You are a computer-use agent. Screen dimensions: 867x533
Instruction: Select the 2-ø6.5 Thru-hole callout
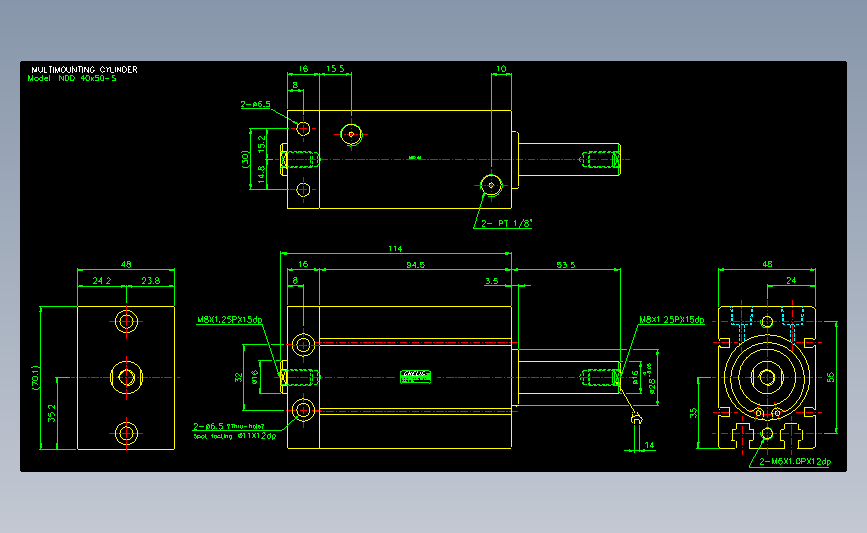click(228, 426)
